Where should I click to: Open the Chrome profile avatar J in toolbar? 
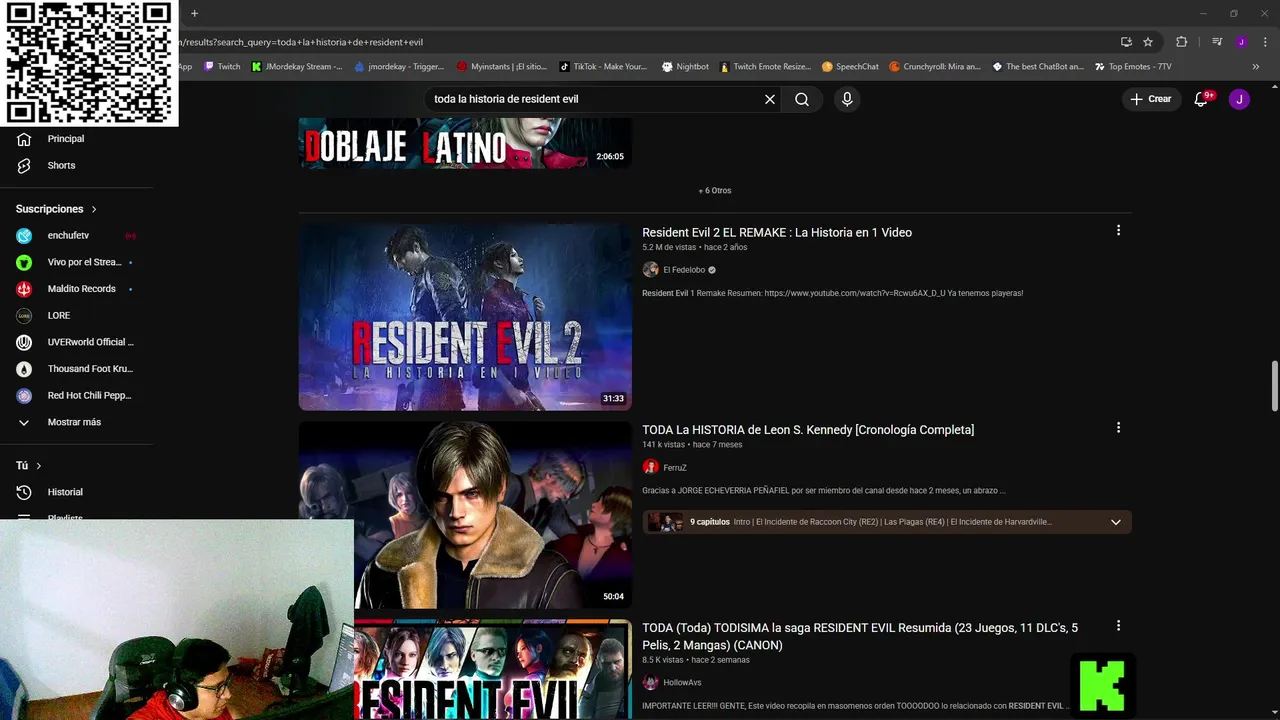coord(1241,42)
